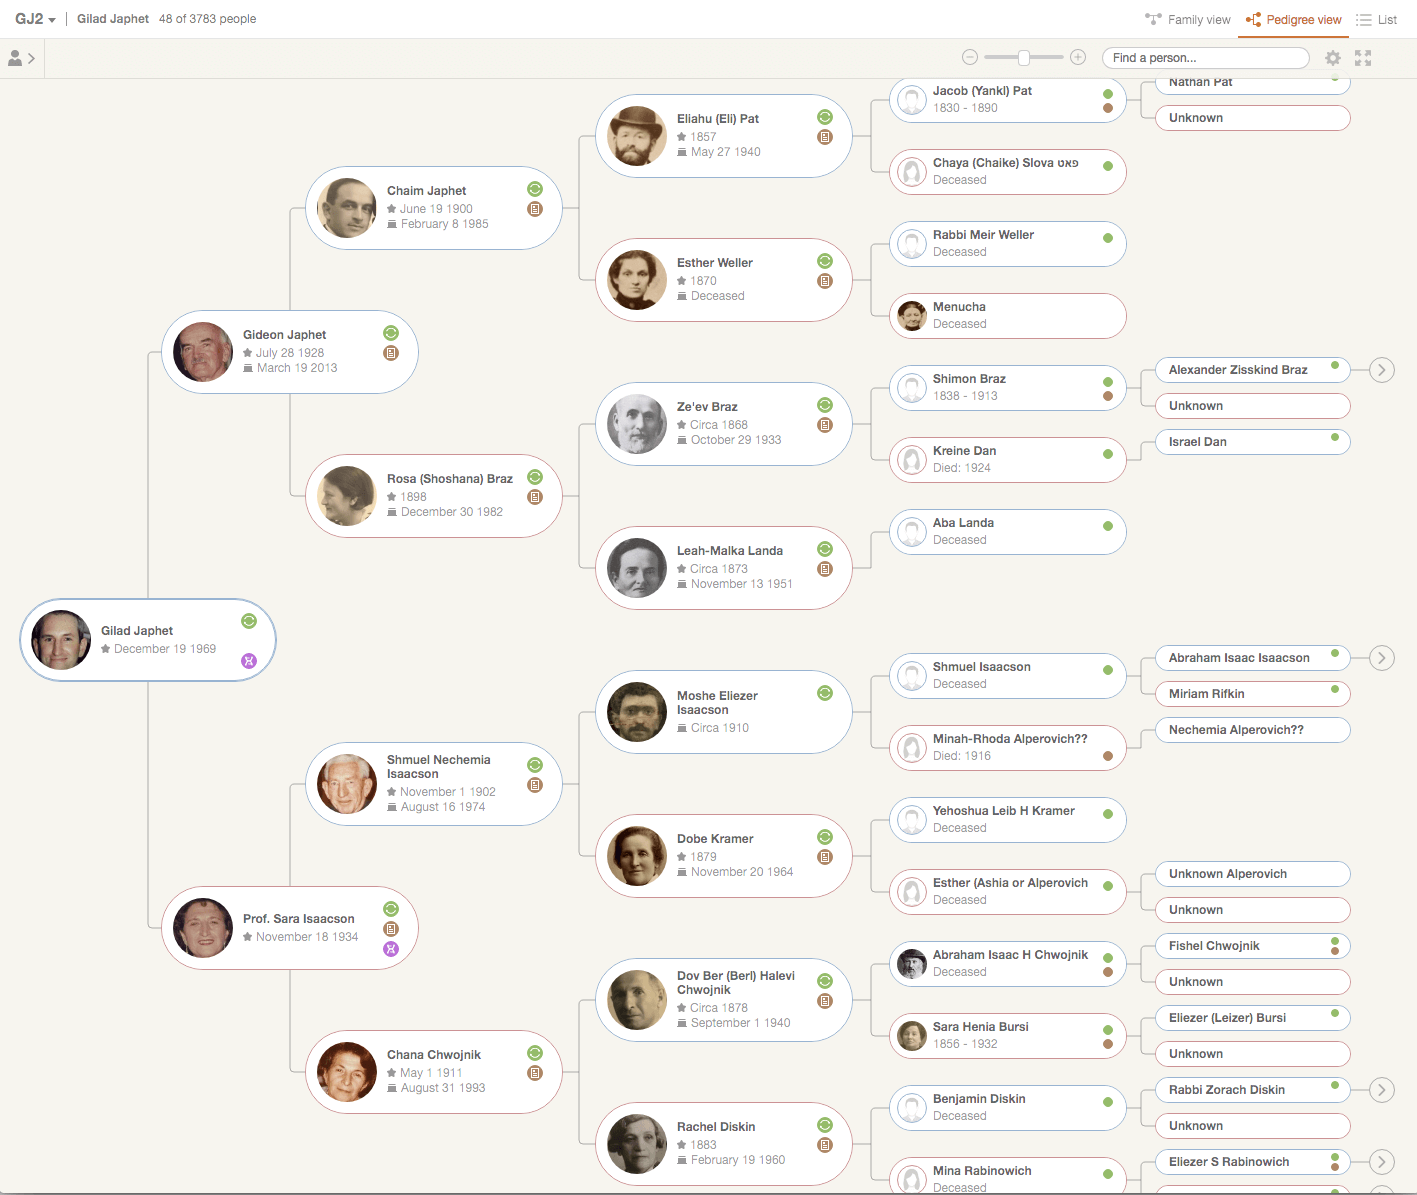Click Fishel Chwojnik's name
The image size is (1417, 1195).
click(x=1214, y=946)
